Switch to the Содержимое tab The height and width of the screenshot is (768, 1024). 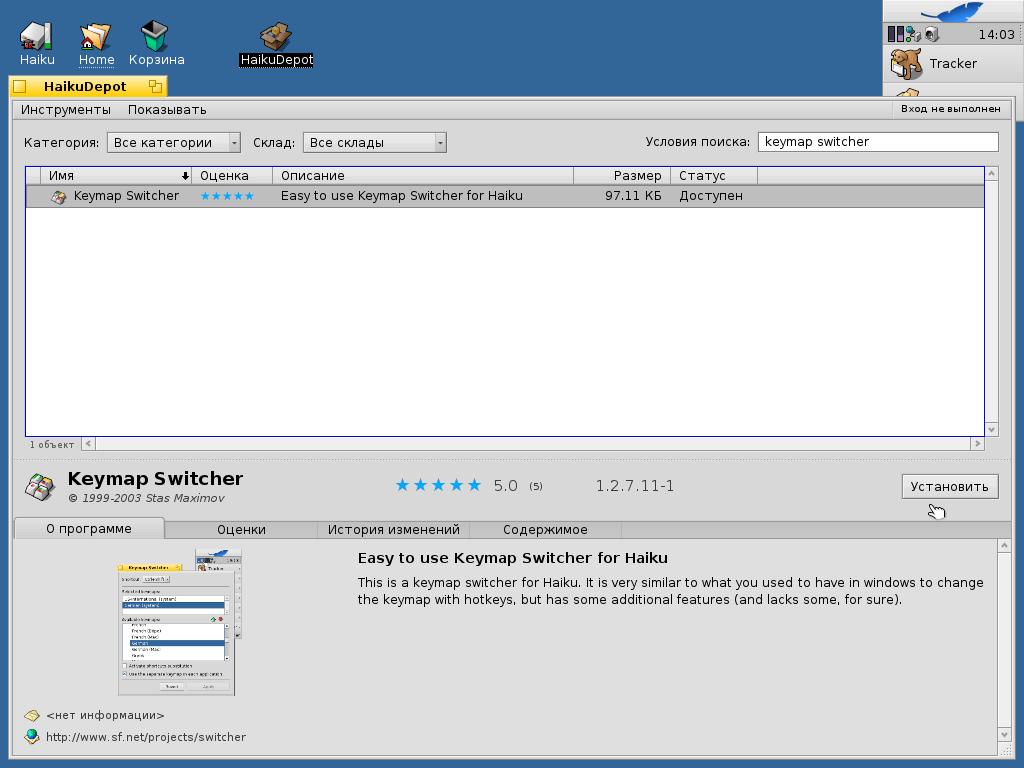(x=545, y=530)
